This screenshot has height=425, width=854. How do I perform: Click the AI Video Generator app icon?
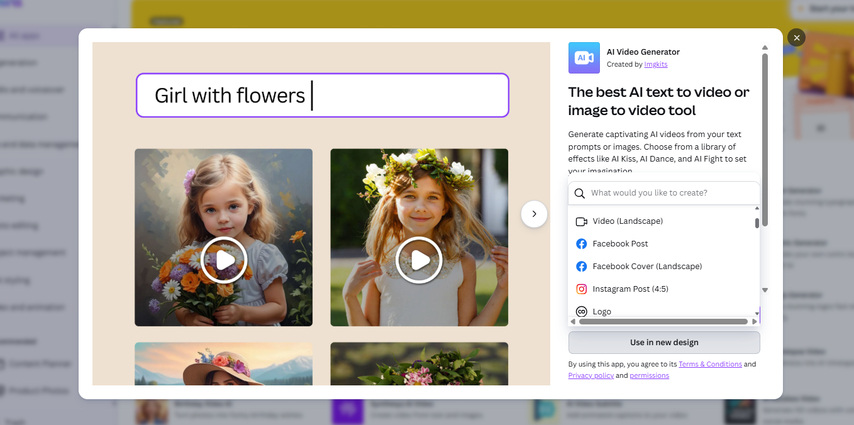tap(584, 58)
